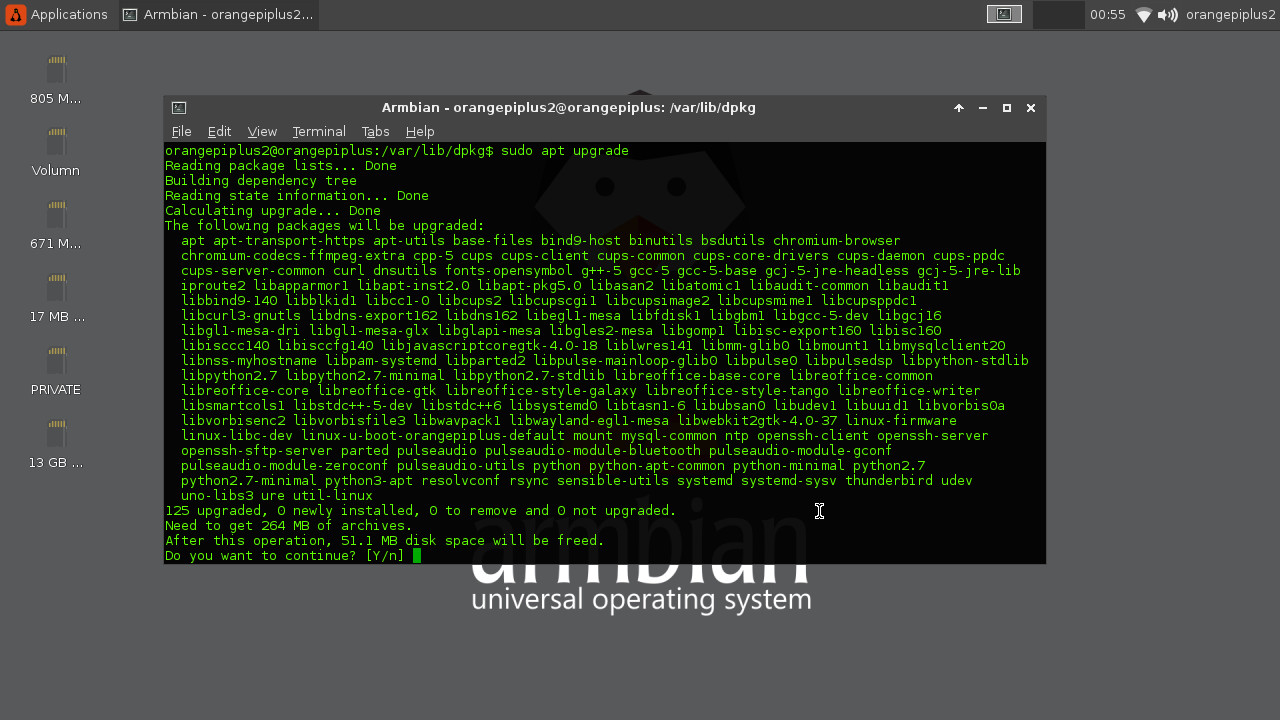Screen dimensions: 1280x720
Task: Click 'chromium-browser' package name
Action: point(837,241)
